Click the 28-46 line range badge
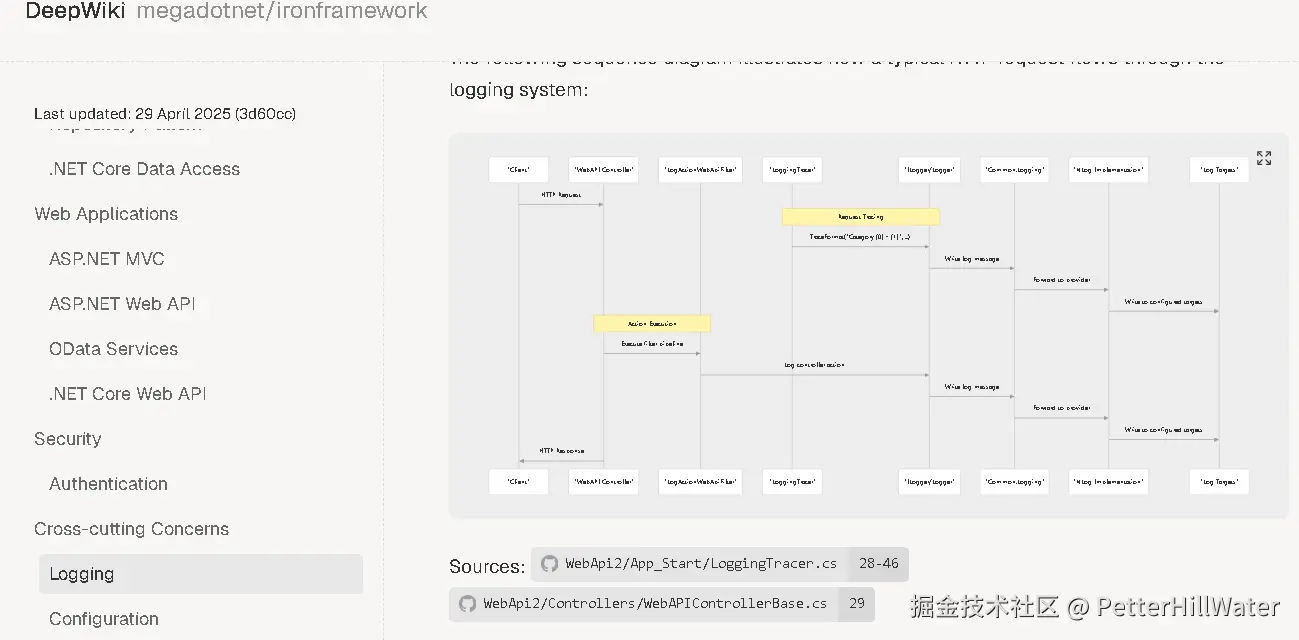1299x640 pixels. [x=878, y=564]
